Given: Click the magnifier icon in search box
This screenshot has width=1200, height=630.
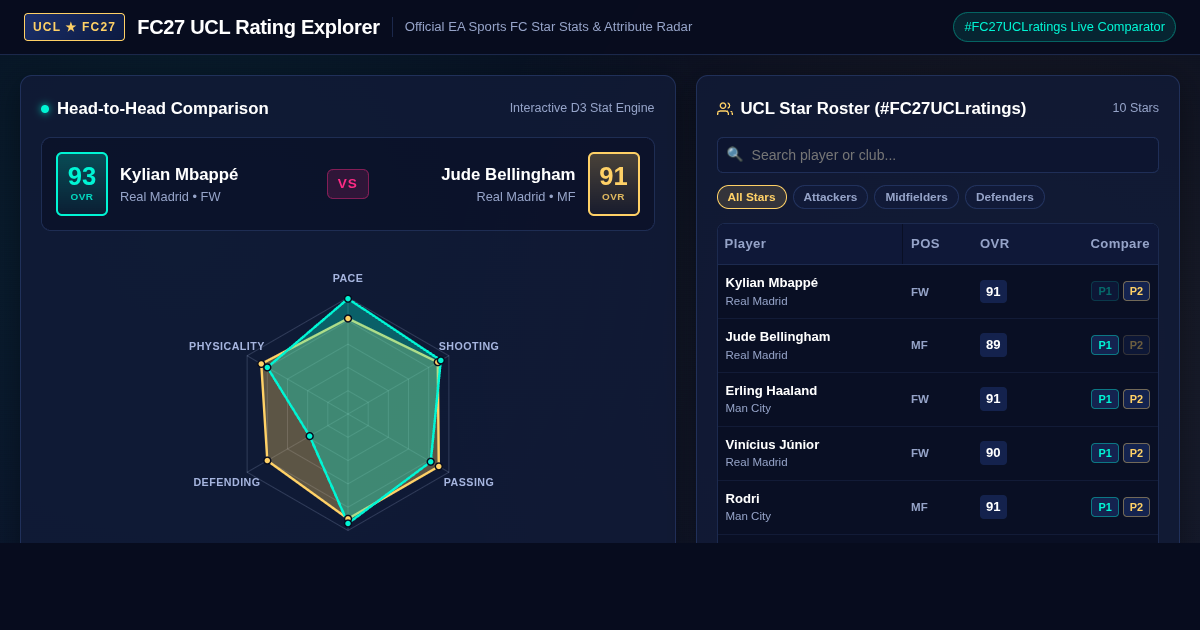Looking at the screenshot, I should (x=735, y=154).
